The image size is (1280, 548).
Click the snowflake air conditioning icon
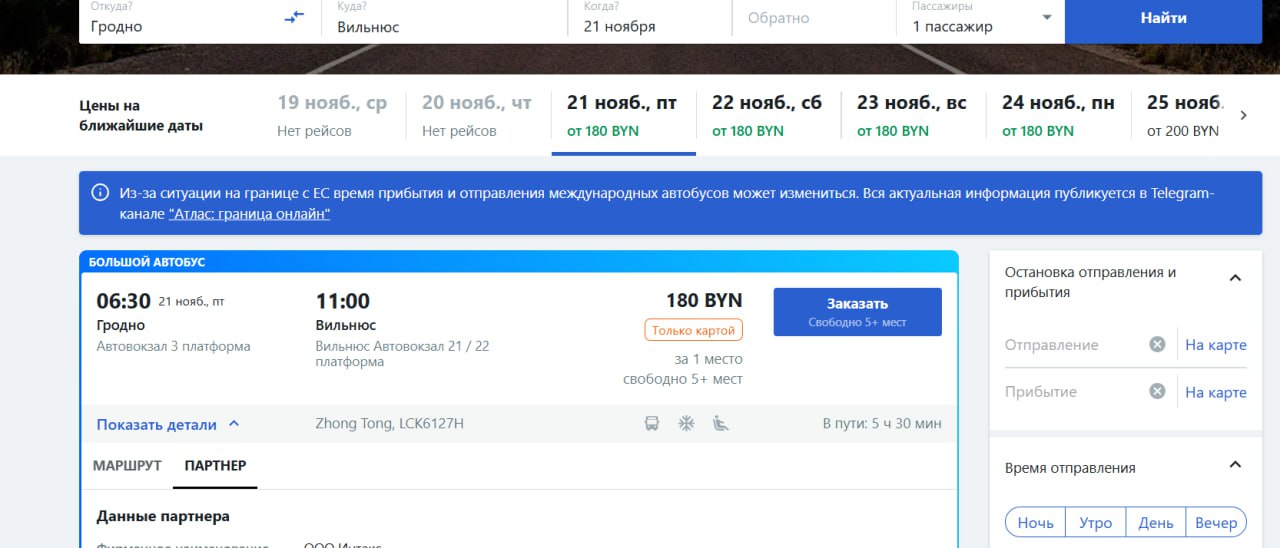coord(686,424)
